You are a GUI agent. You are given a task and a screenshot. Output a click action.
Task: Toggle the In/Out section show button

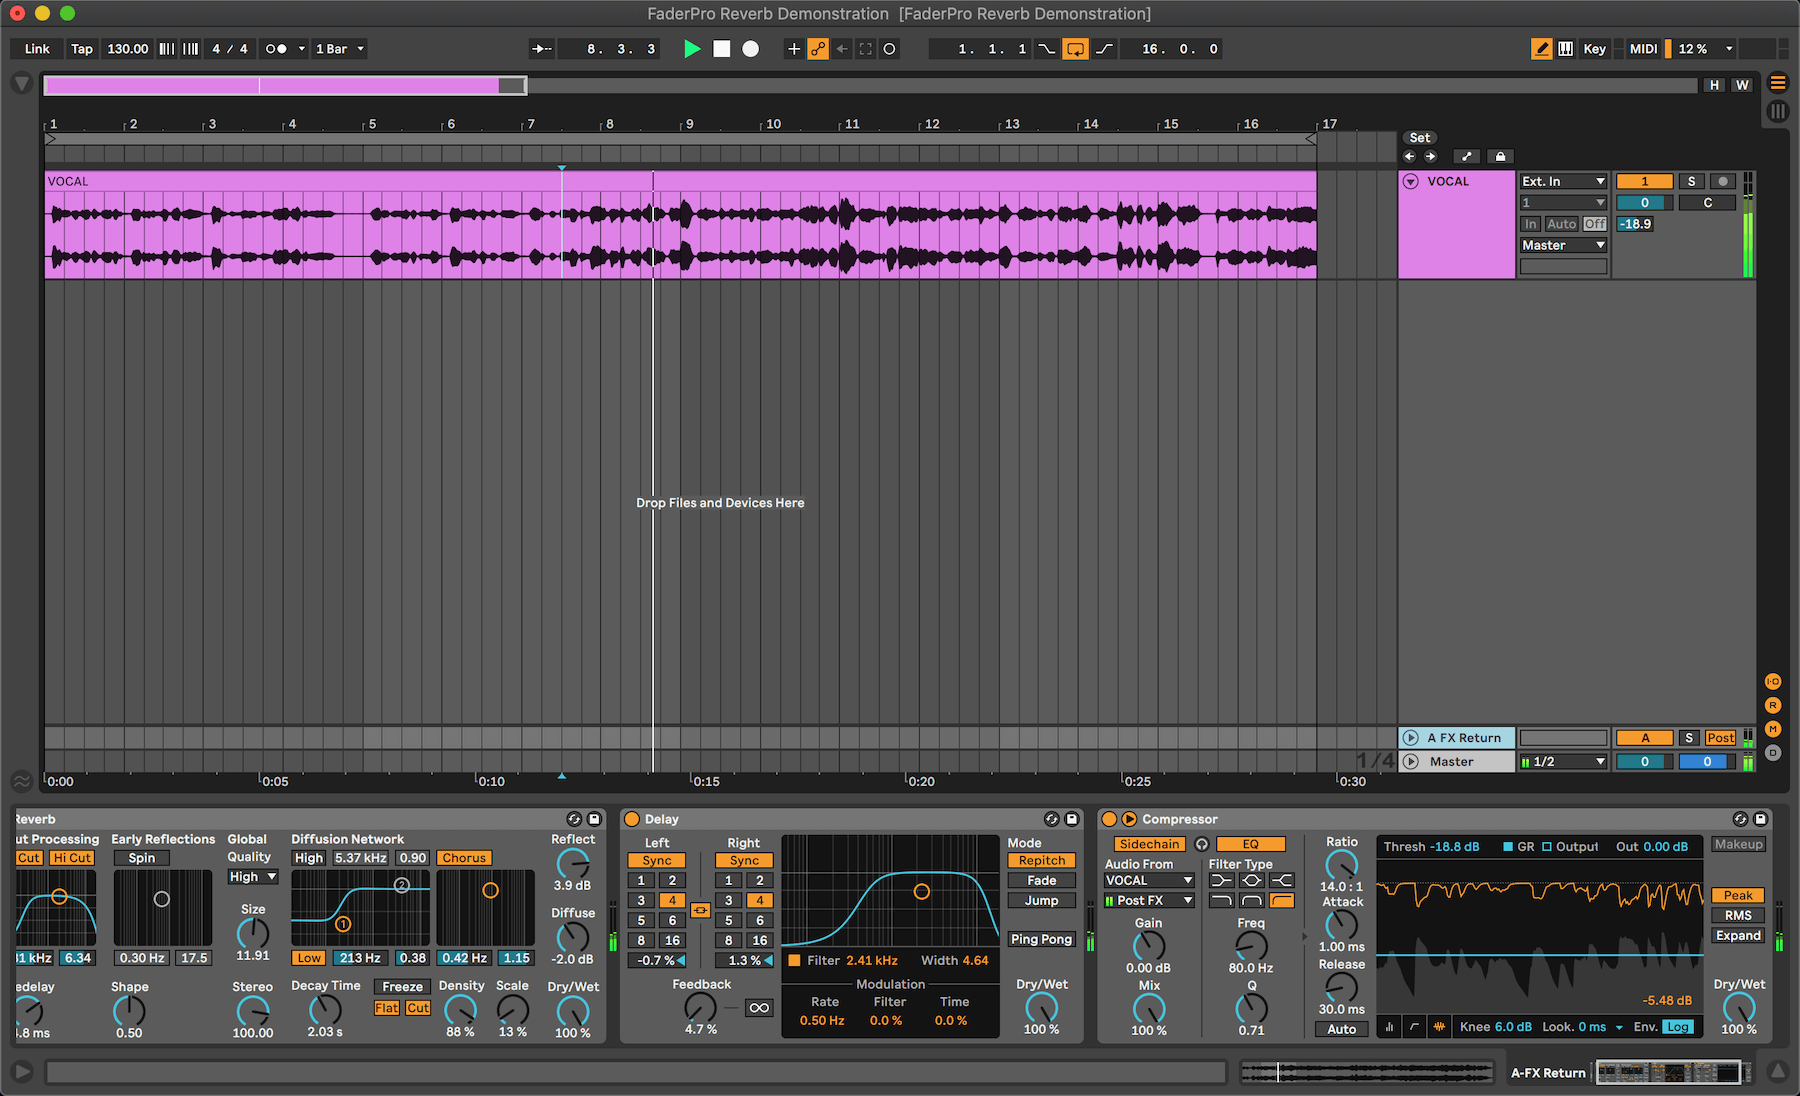pos(1773,682)
